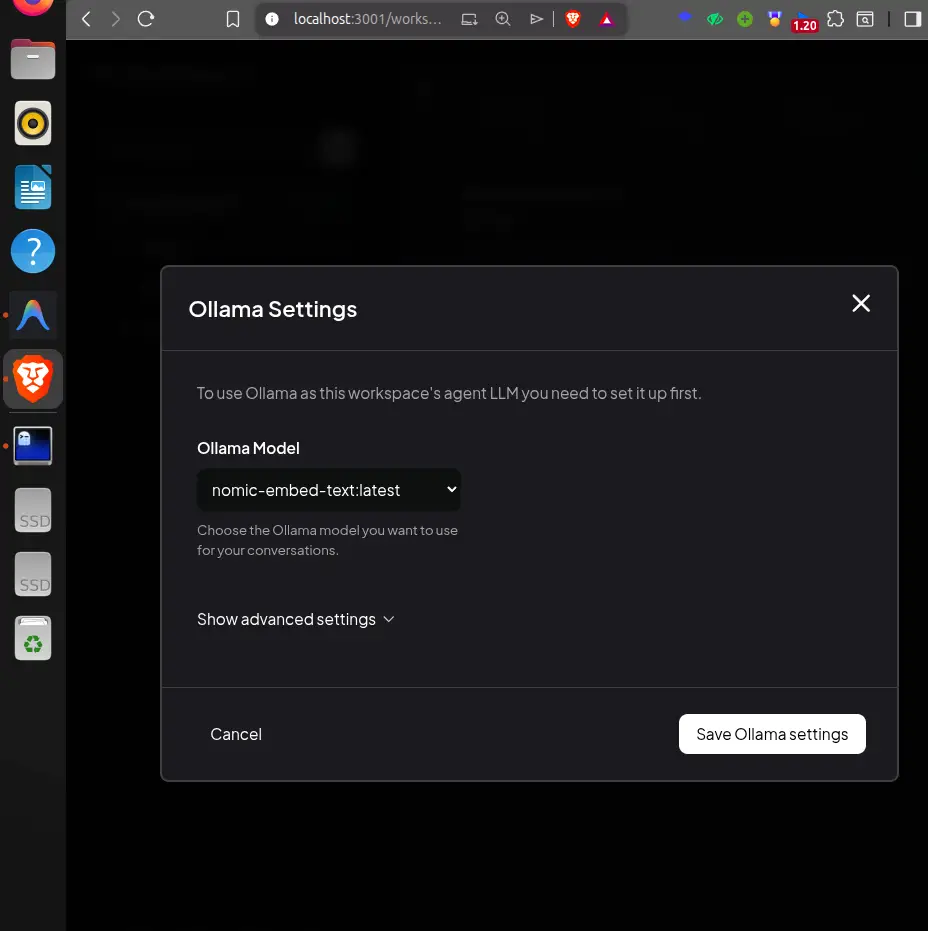The image size is (928, 931).
Task: Click the extension with 1.20 badge
Action: pyautogui.click(x=805, y=21)
